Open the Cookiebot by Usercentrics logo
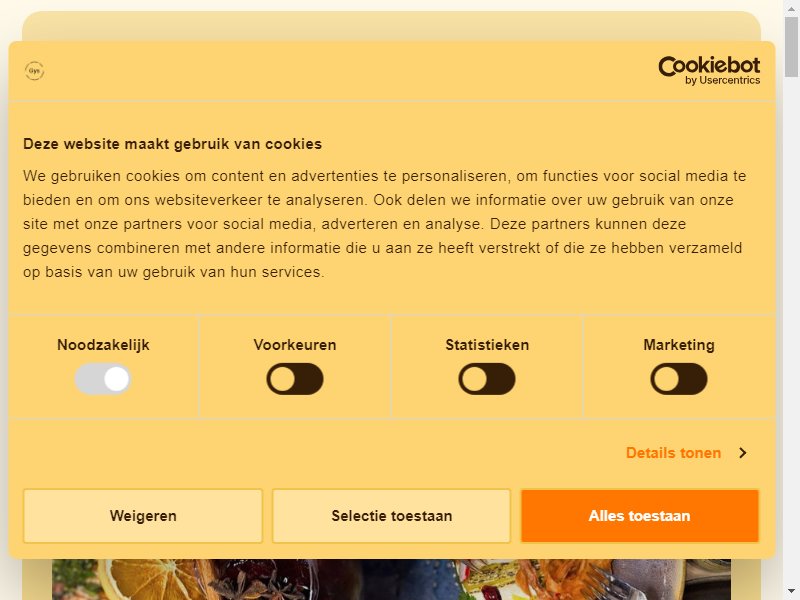The height and width of the screenshot is (600, 800). click(x=709, y=70)
